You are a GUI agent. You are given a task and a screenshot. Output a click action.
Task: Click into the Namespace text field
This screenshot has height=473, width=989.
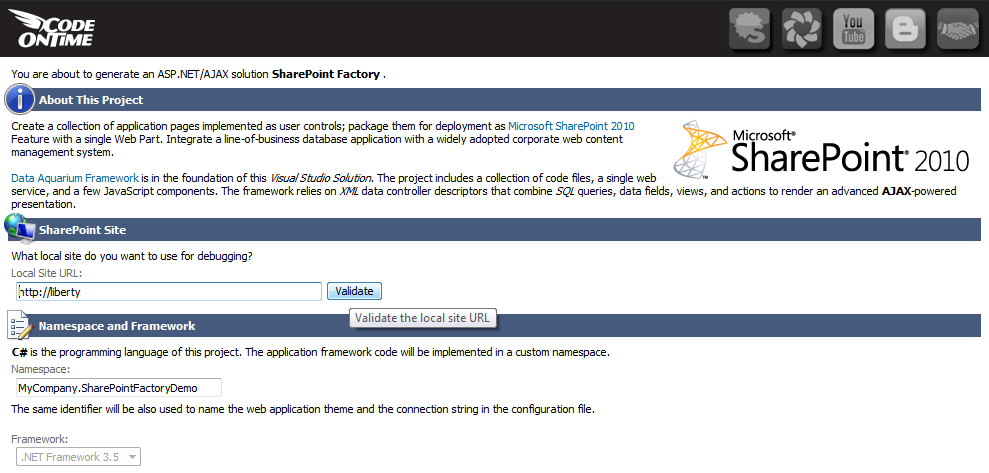click(119, 387)
